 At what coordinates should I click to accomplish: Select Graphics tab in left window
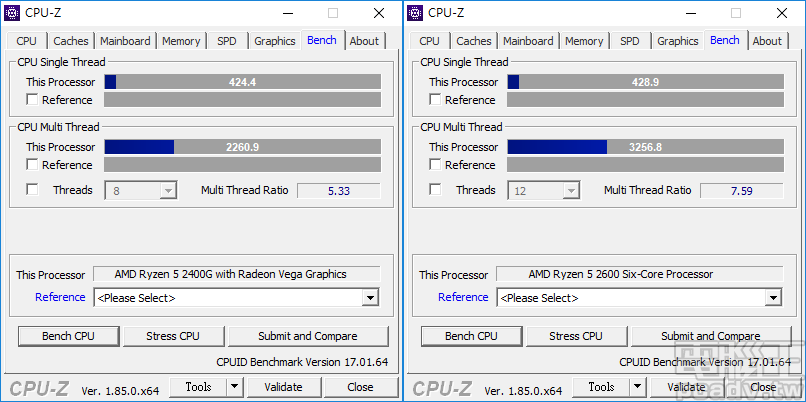click(275, 41)
